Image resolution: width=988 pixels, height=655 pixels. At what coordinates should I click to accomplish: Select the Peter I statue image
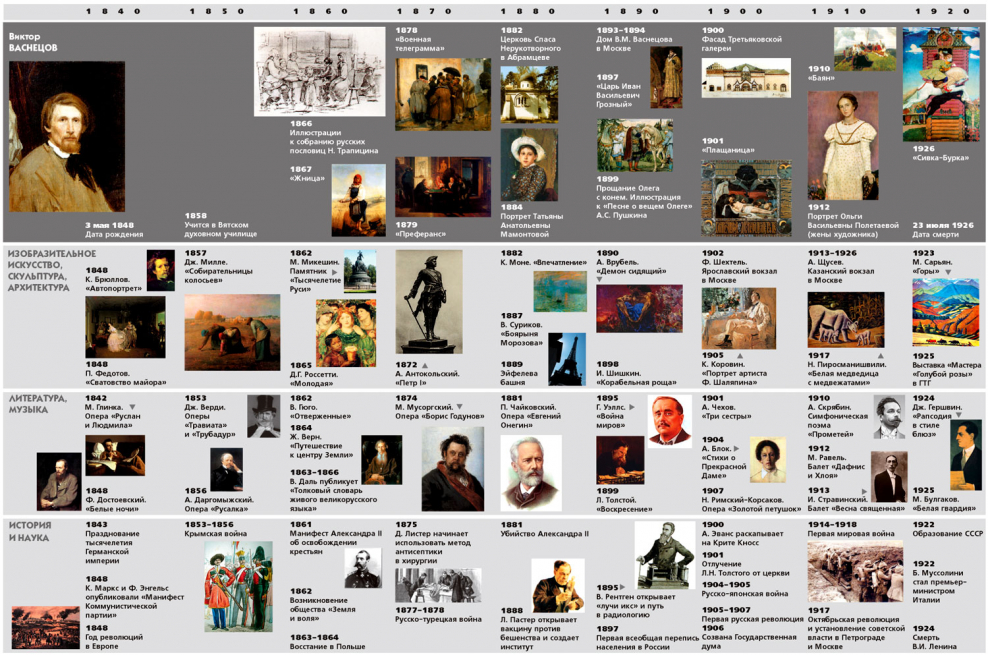(429, 302)
